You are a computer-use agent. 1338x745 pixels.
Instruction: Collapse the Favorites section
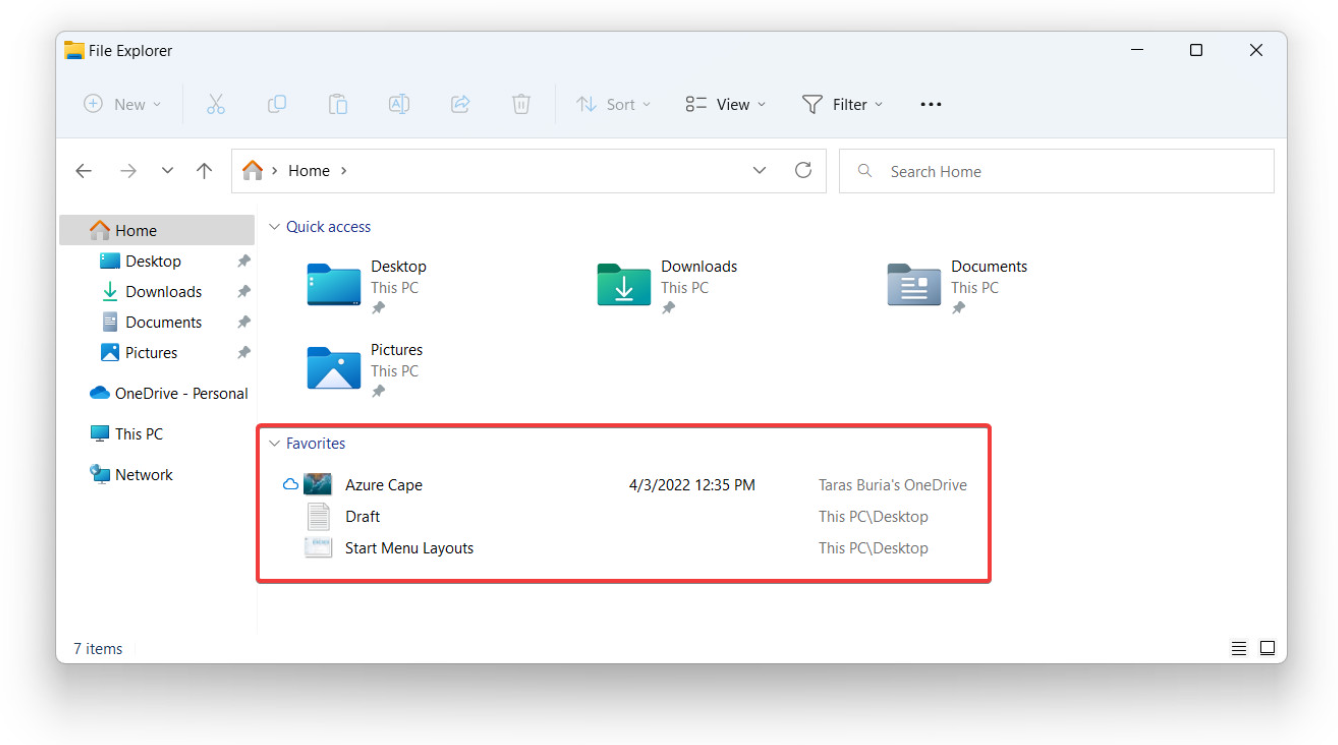coord(274,443)
